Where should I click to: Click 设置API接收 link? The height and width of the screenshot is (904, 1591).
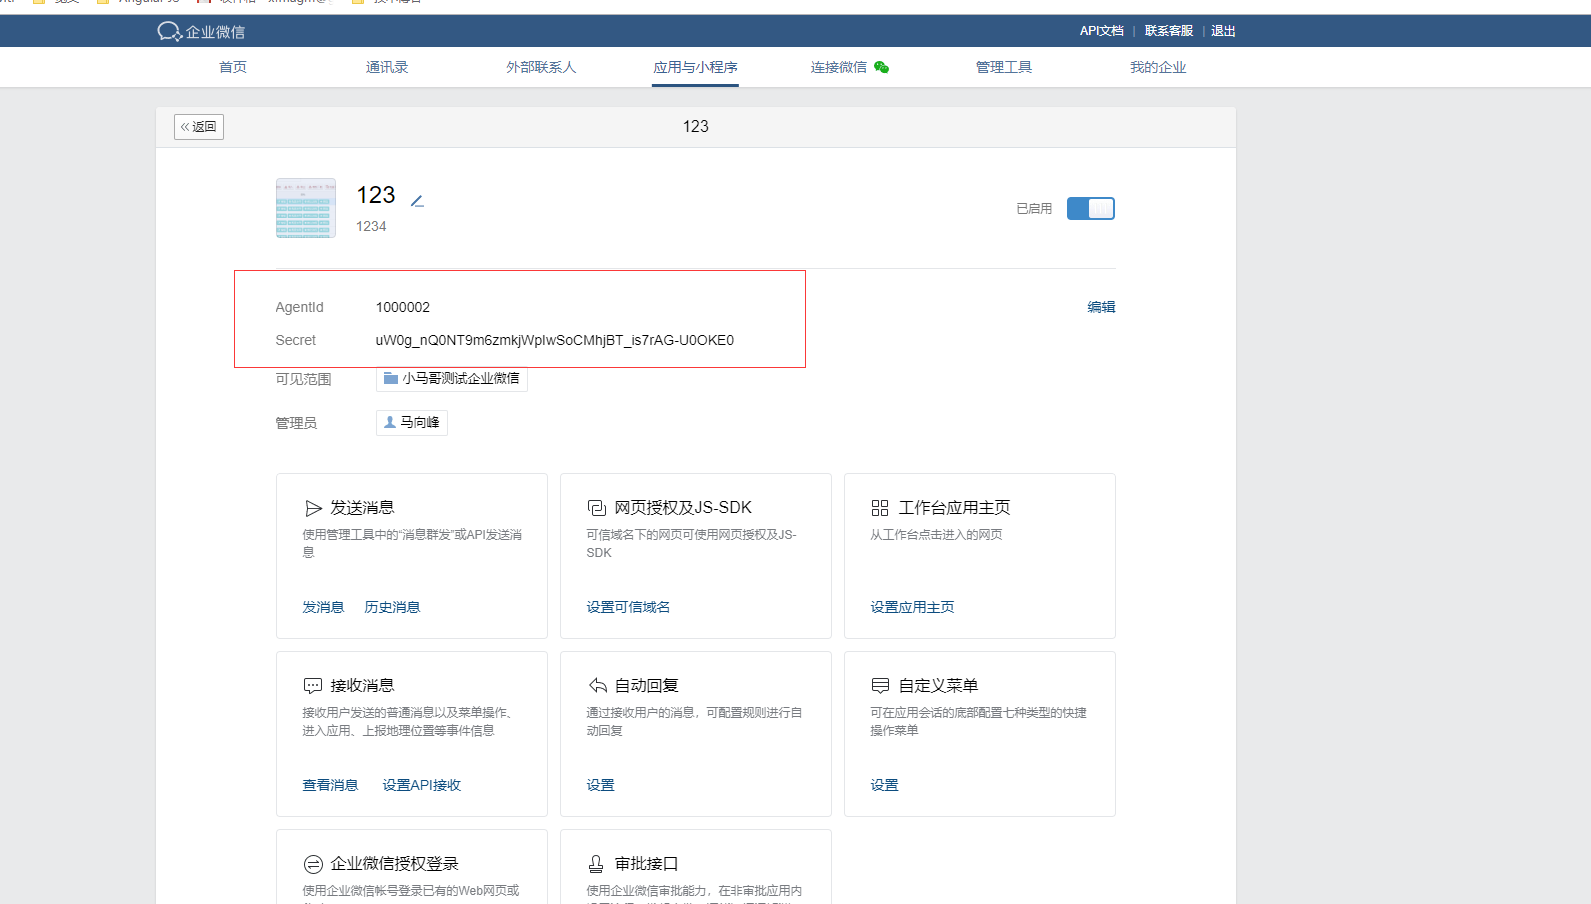click(421, 785)
